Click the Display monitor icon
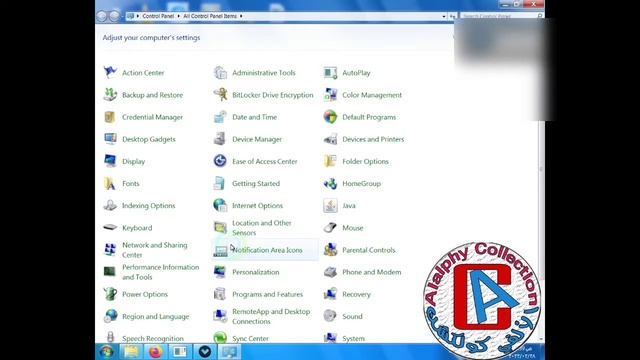The height and width of the screenshot is (360, 640). [x=110, y=161]
